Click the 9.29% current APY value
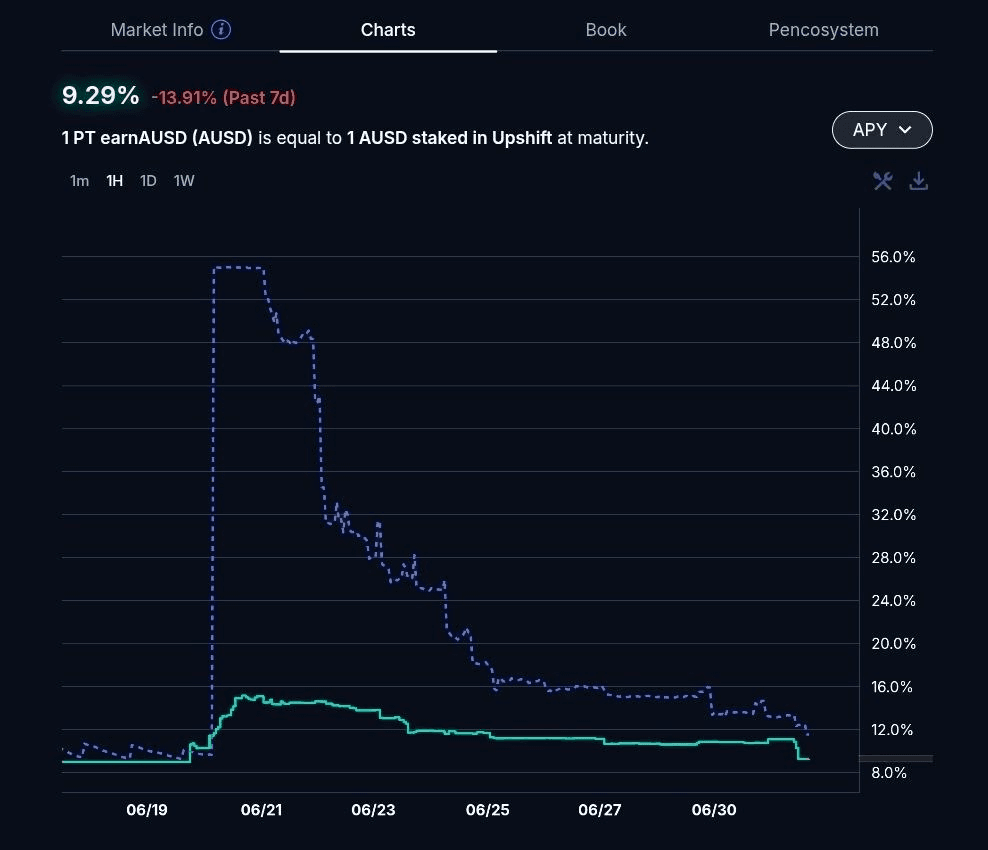This screenshot has width=988, height=850. (100, 96)
